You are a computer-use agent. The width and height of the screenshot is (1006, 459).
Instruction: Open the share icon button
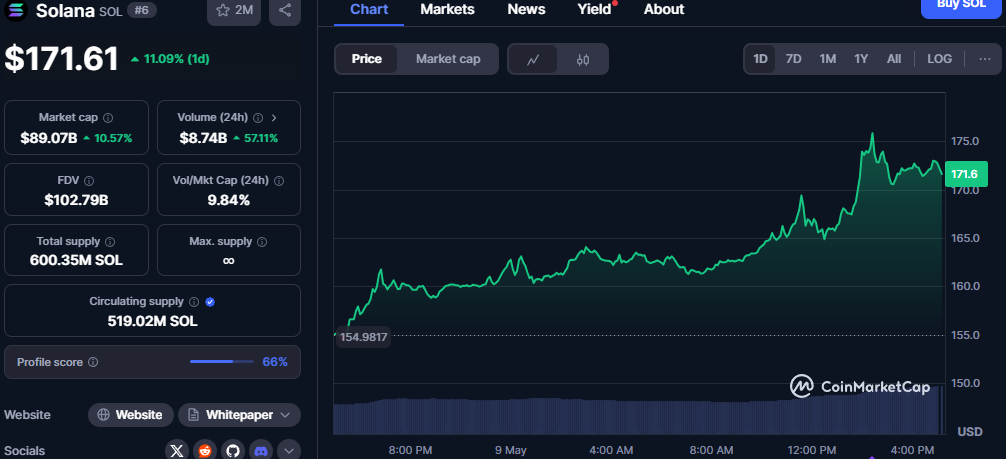click(x=285, y=10)
